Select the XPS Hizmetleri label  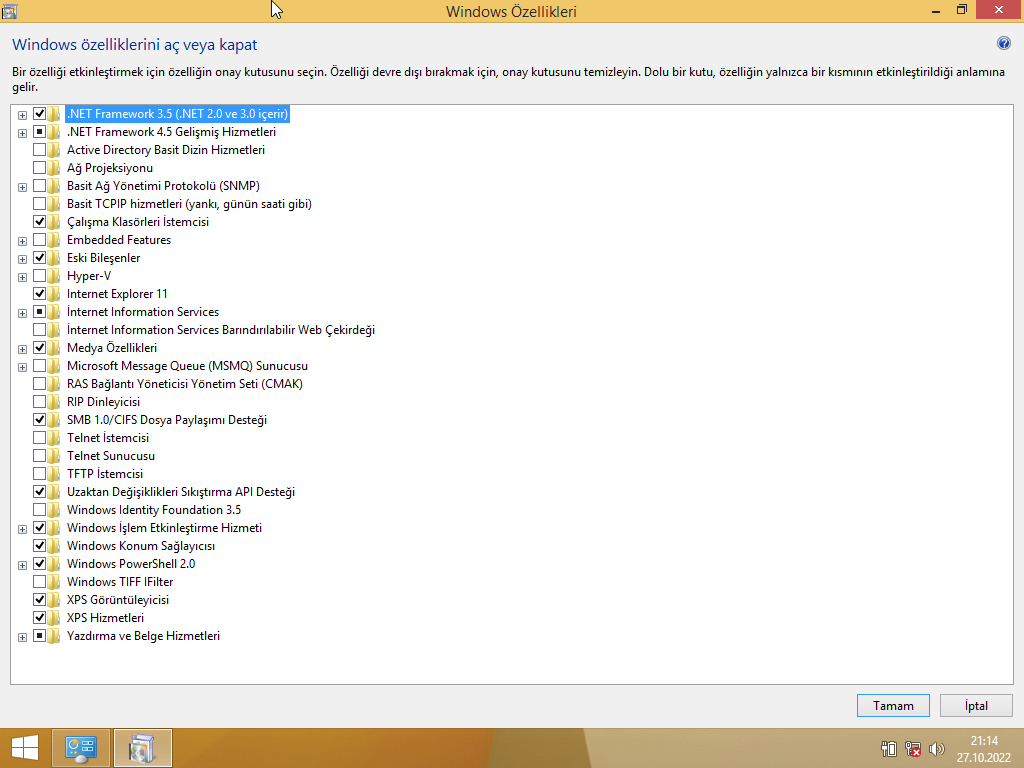tap(105, 618)
